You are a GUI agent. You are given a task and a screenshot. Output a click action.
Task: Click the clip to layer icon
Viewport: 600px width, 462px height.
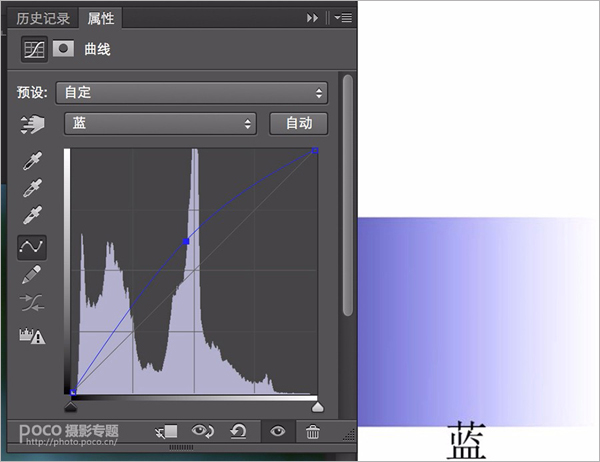(166, 432)
